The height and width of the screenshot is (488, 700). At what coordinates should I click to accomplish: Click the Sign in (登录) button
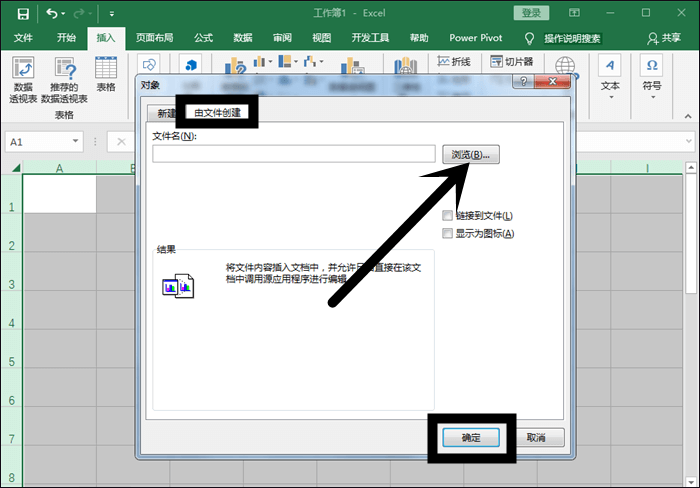tap(531, 13)
